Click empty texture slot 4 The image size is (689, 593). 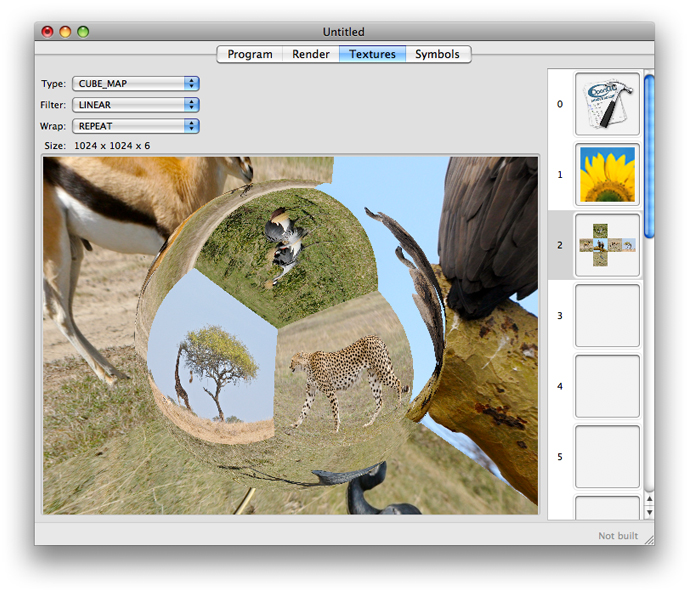[x=607, y=386]
